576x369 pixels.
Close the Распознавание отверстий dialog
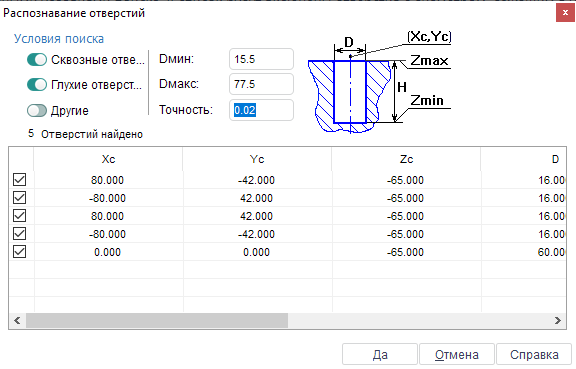(x=565, y=13)
